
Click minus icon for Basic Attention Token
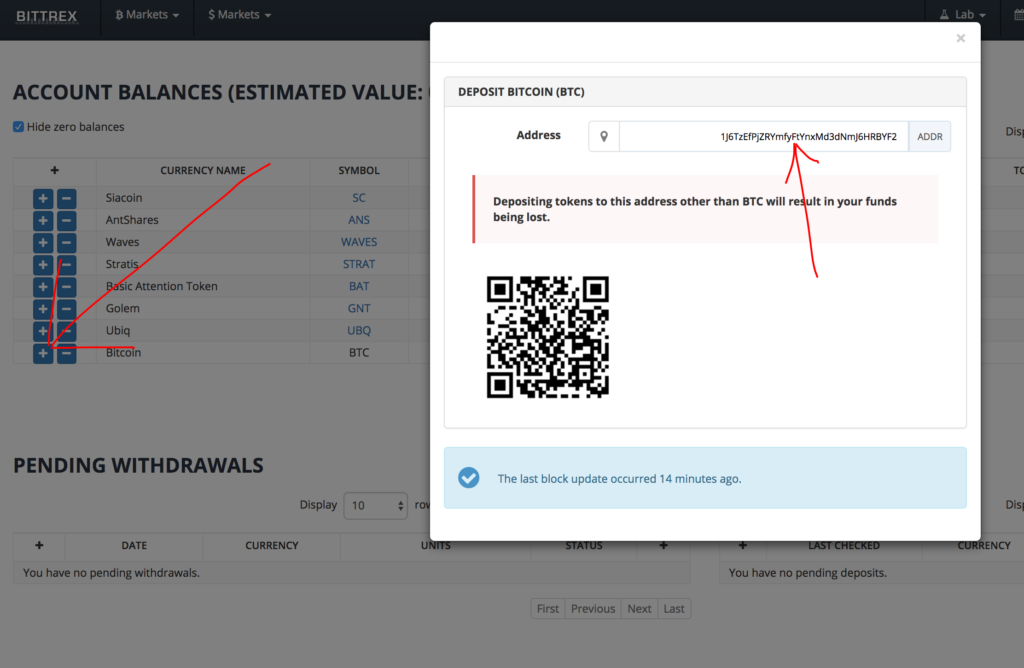point(67,287)
